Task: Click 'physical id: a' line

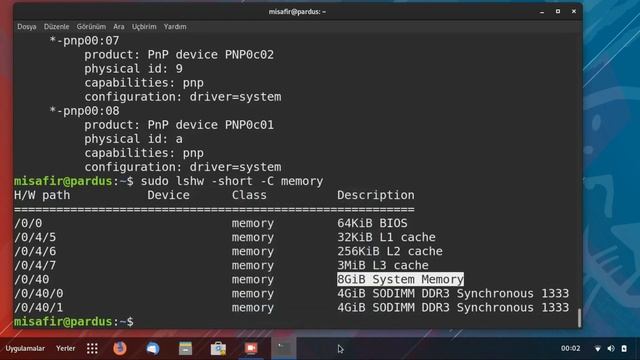Action: coord(133,139)
